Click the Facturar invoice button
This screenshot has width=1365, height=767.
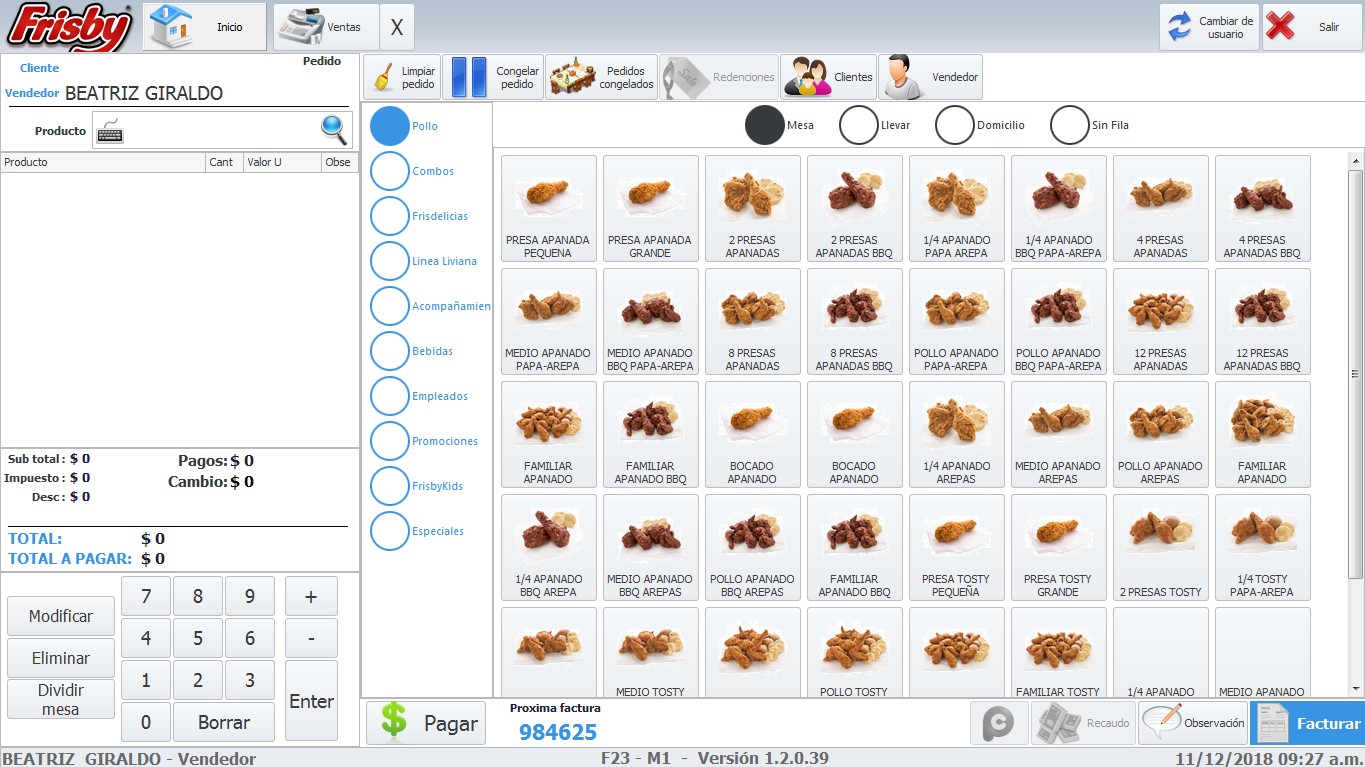click(1307, 723)
